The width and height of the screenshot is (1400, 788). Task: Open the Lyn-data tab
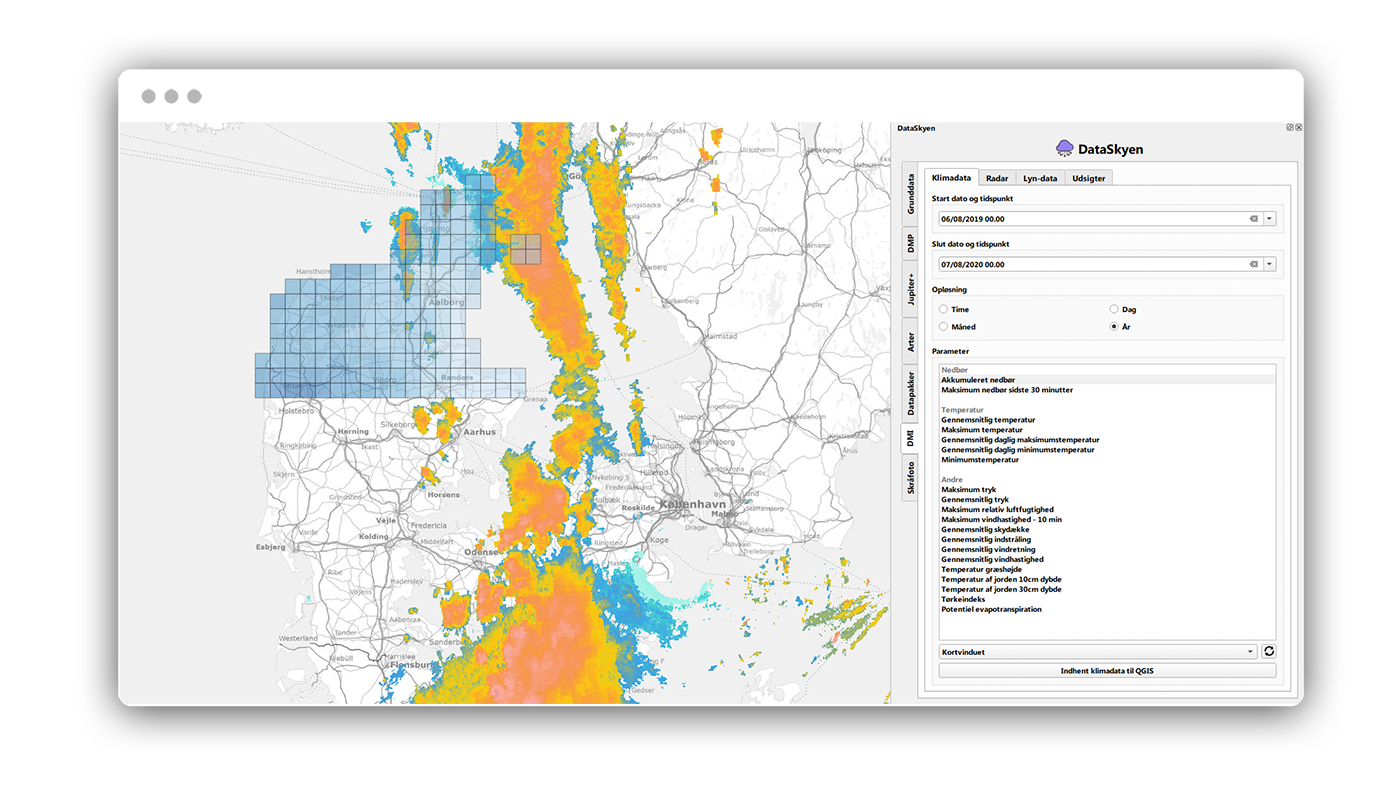point(1039,178)
